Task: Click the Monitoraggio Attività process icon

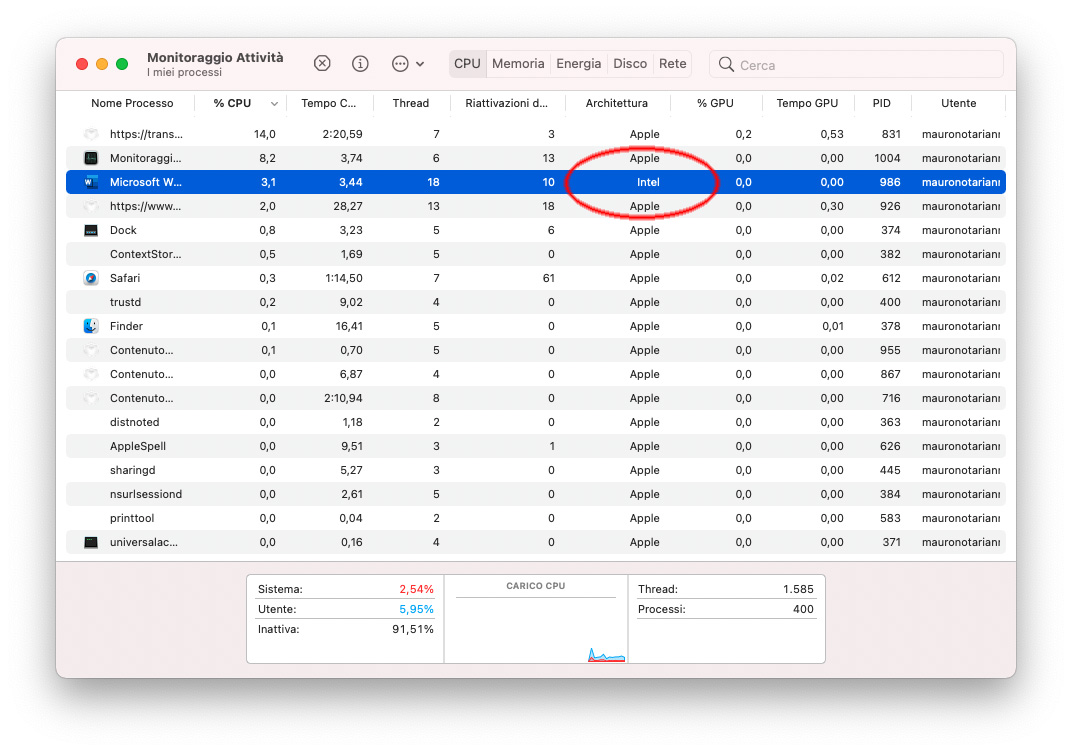Action: [91, 158]
